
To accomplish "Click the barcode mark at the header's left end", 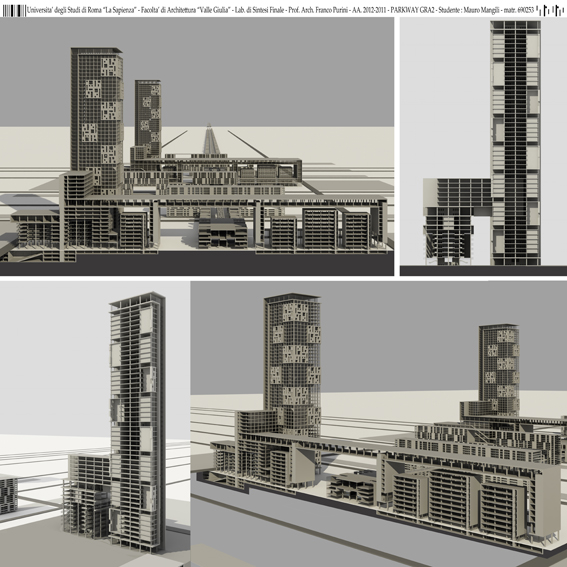I will click(x=14, y=10).
